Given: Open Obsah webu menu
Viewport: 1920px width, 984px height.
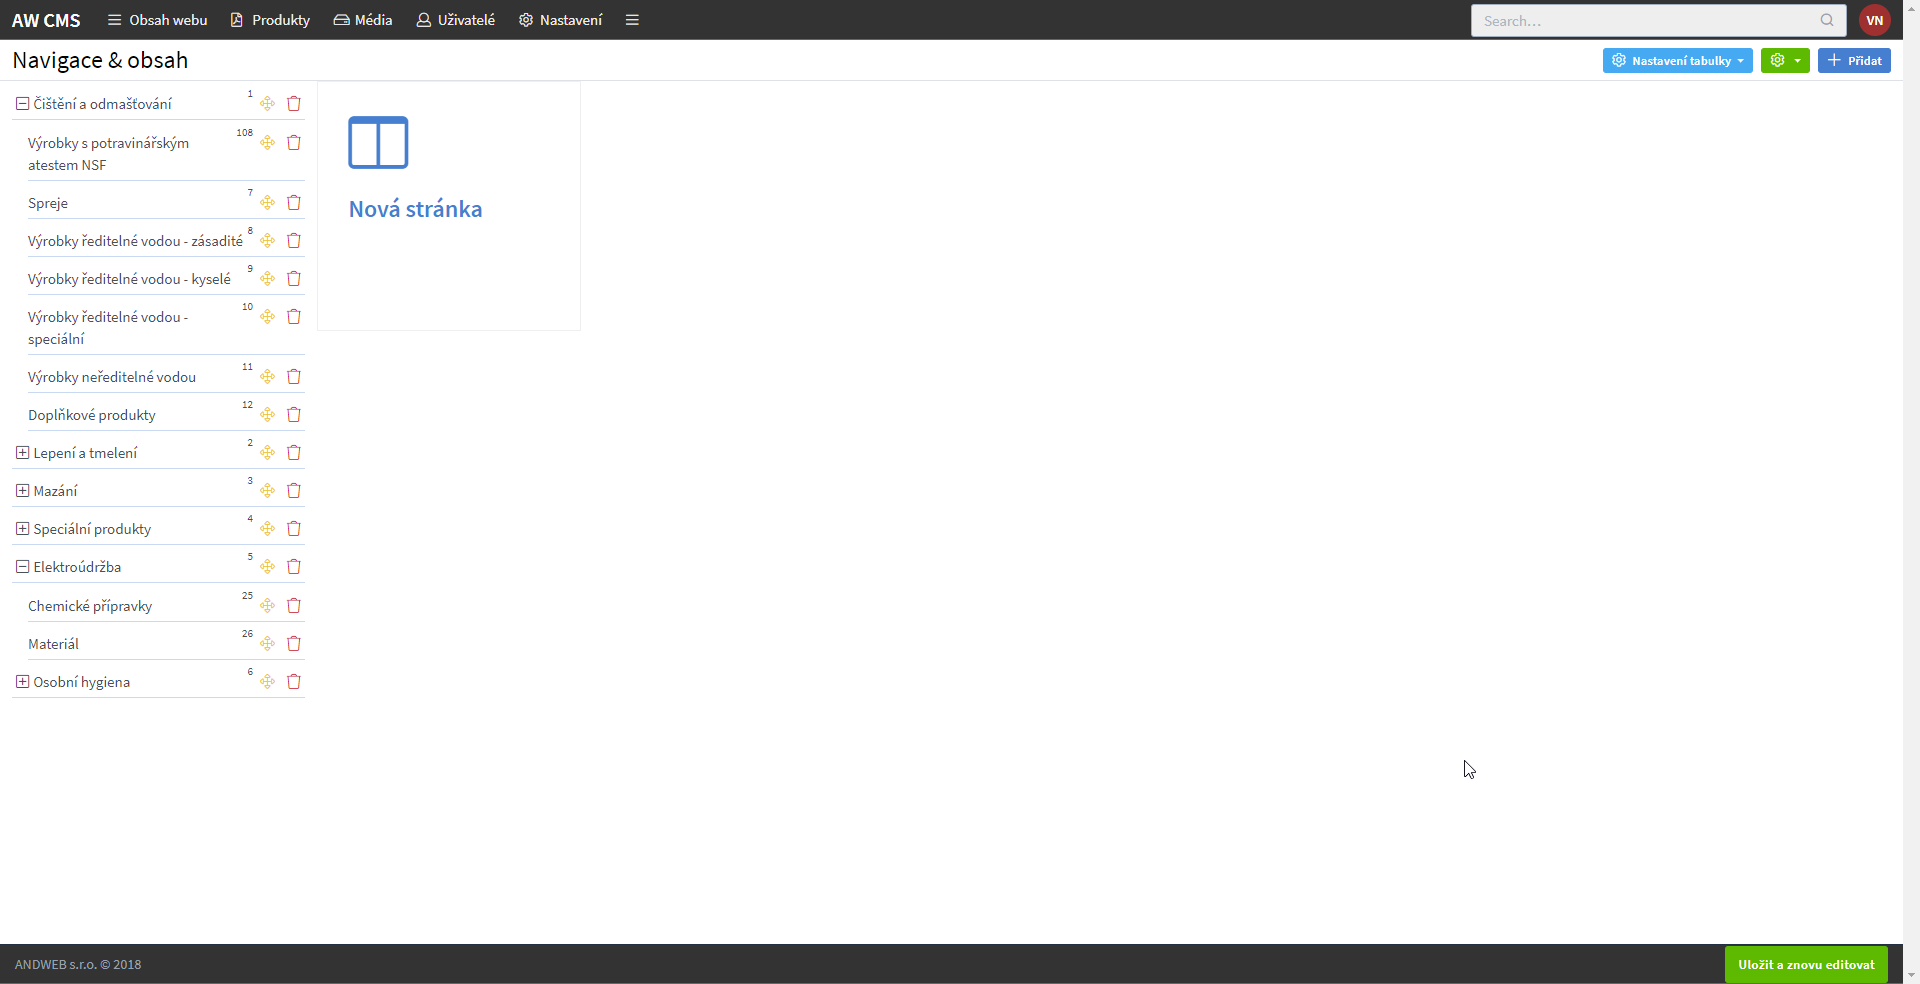Looking at the screenshot, I should [x=157, y=20].
